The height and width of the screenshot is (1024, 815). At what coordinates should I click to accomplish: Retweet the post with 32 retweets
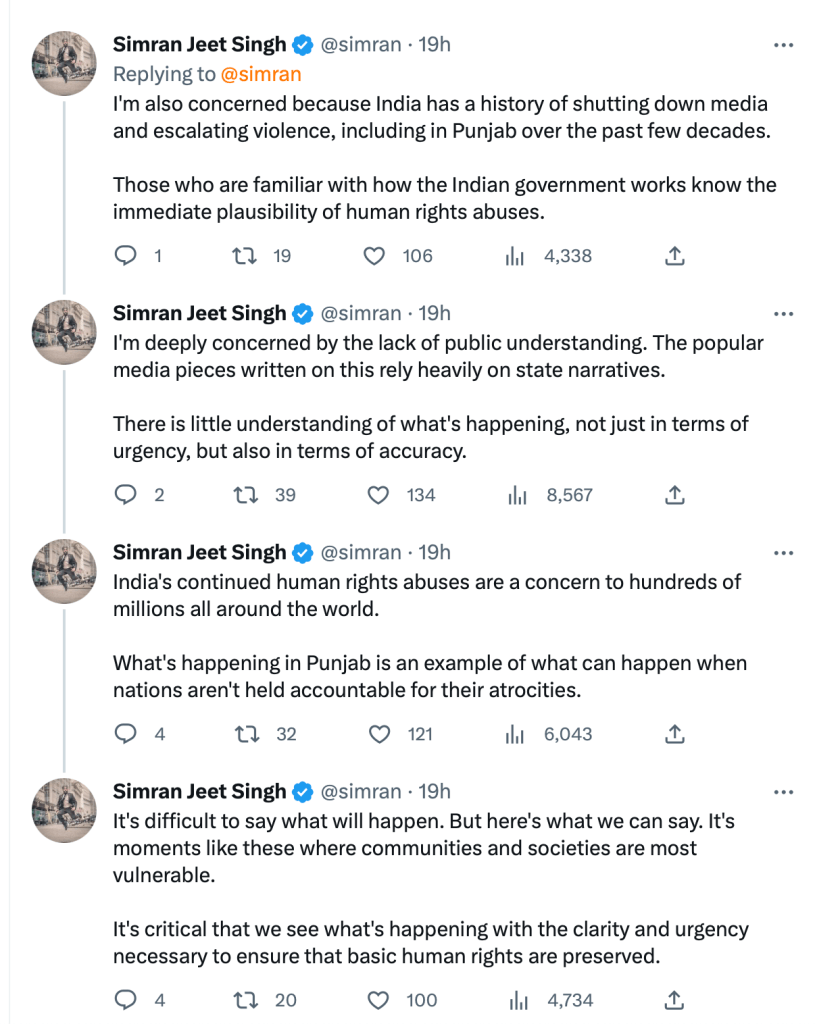point(243,734)
